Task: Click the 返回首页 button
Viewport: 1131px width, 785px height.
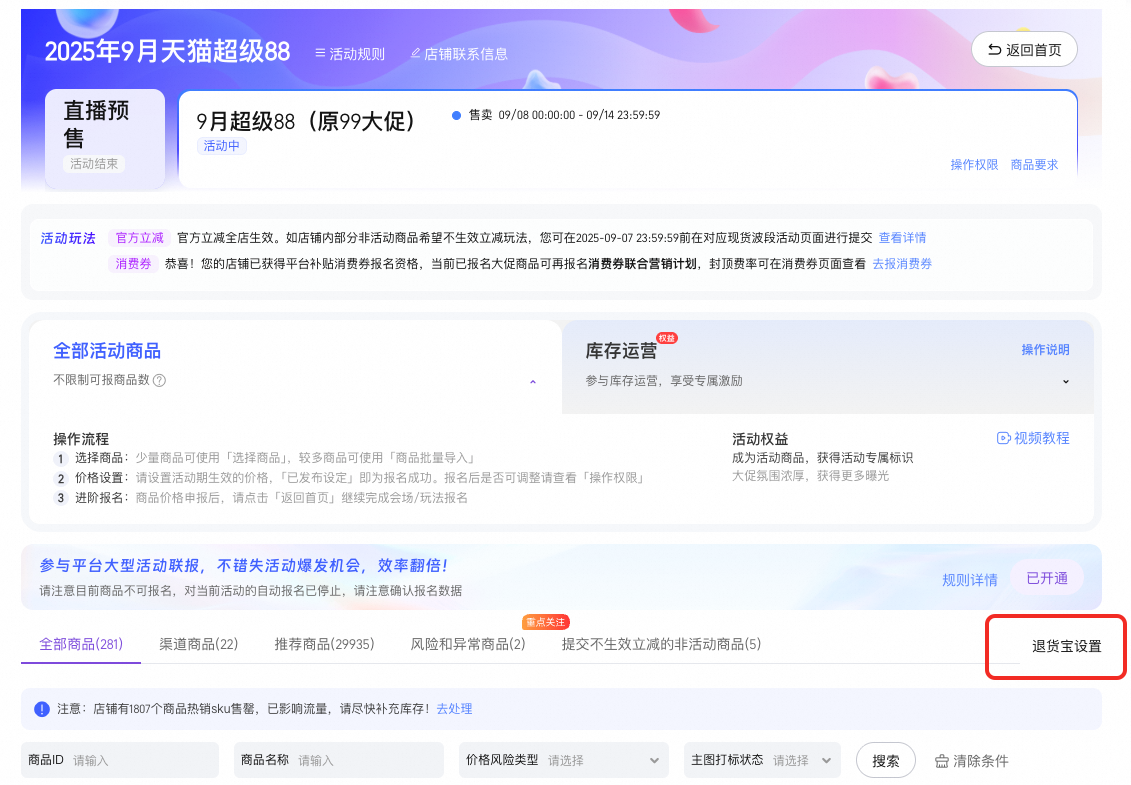Action: pos(1024,50)
